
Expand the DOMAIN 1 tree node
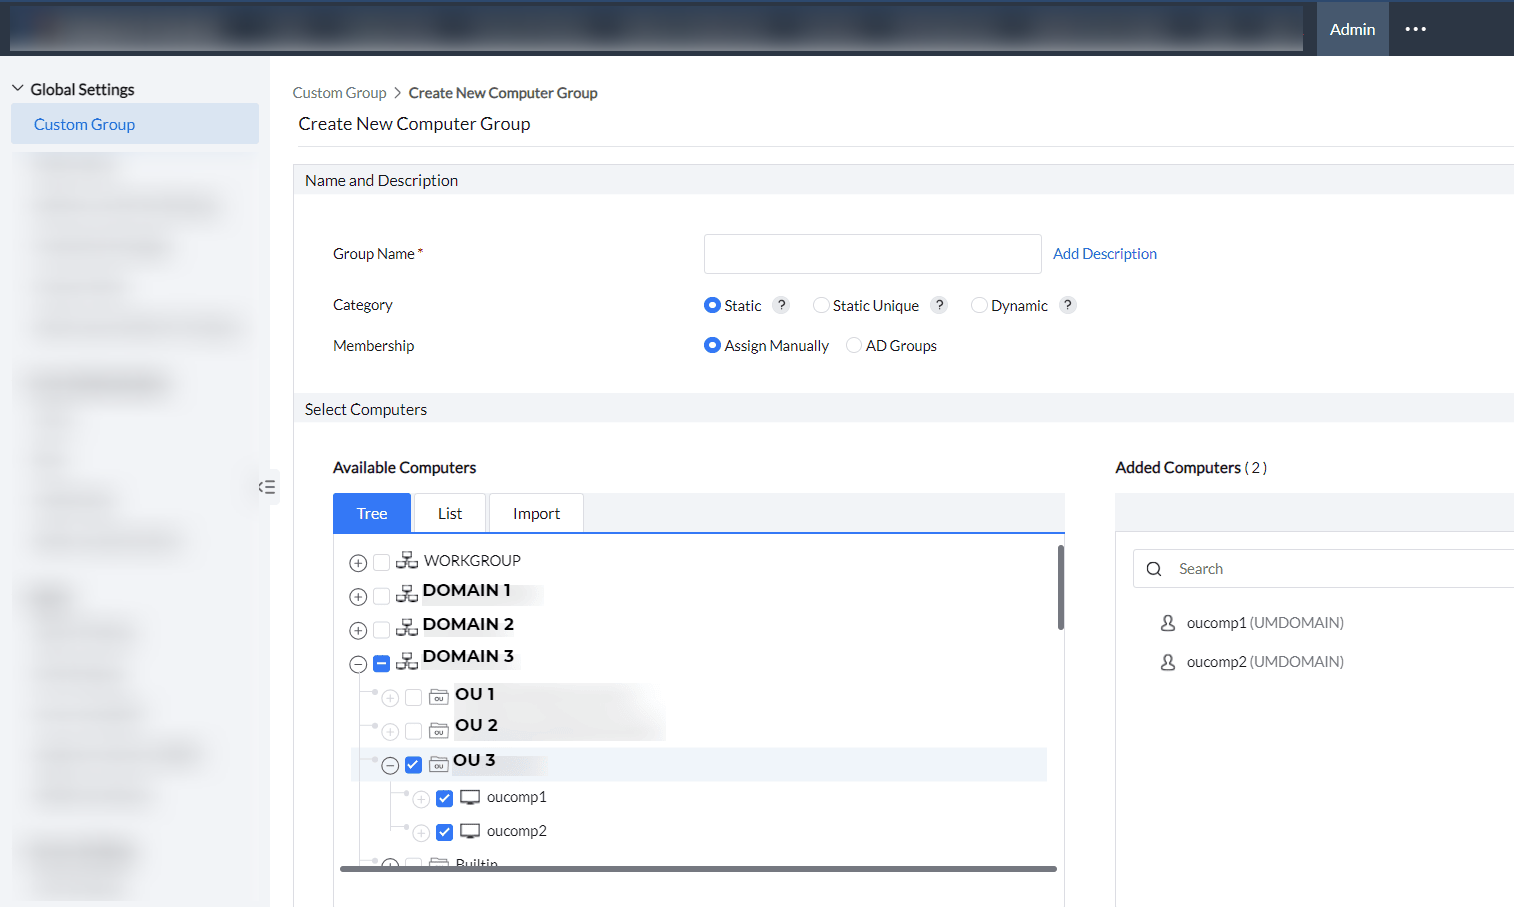click(x=358, y=596)
